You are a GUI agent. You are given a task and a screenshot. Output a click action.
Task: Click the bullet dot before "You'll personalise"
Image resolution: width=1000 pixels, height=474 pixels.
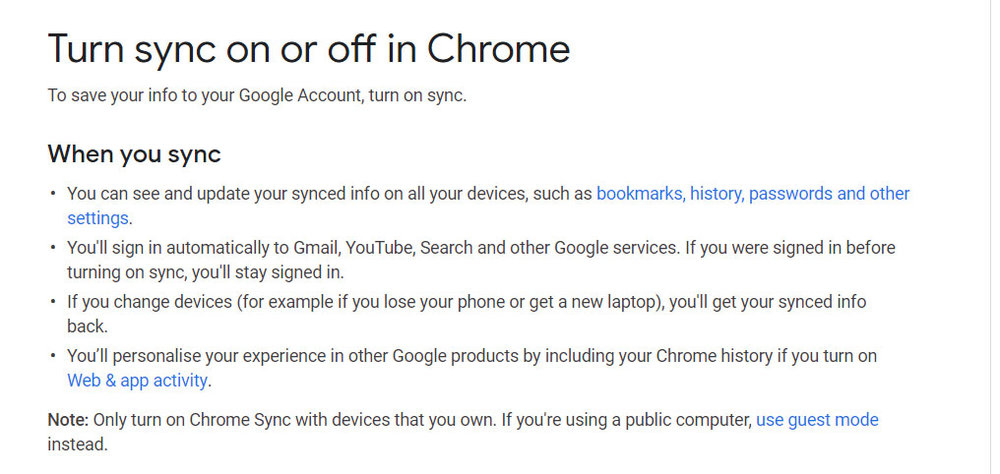[x=53, y=355]
